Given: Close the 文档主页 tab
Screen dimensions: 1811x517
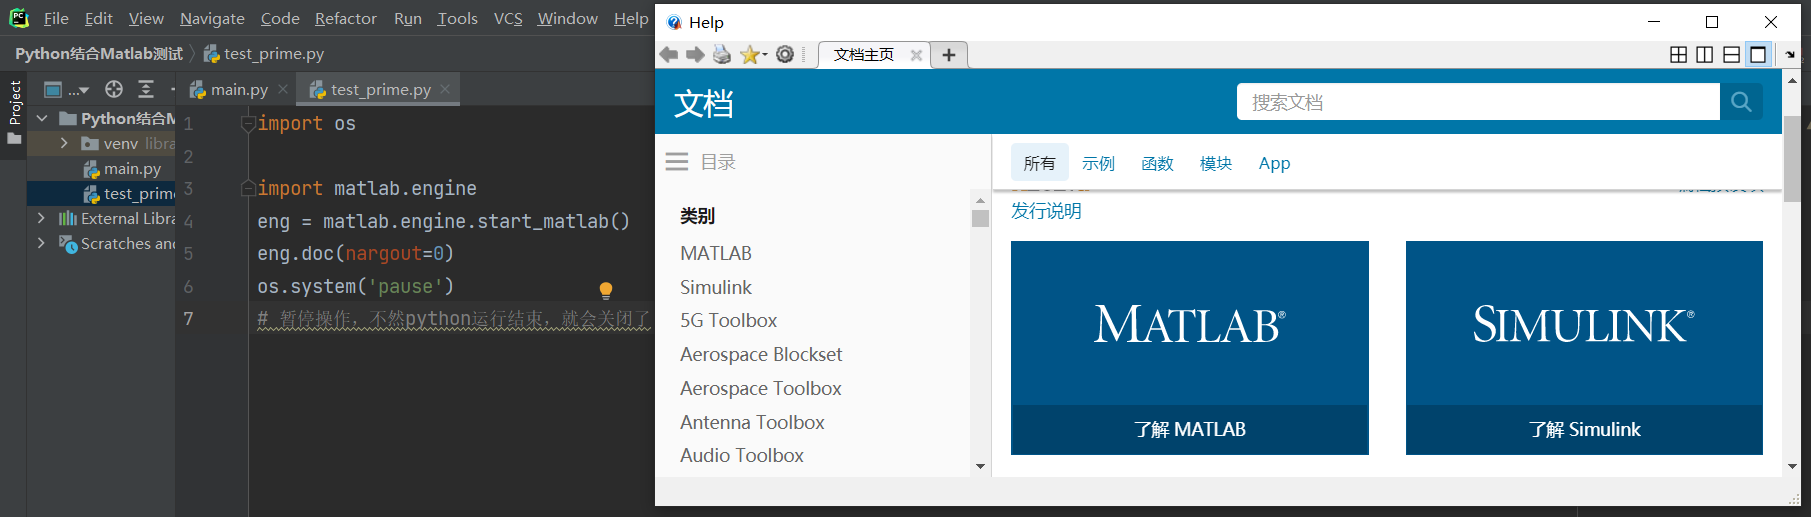Looking at the screenshot, I should (915, 55).
